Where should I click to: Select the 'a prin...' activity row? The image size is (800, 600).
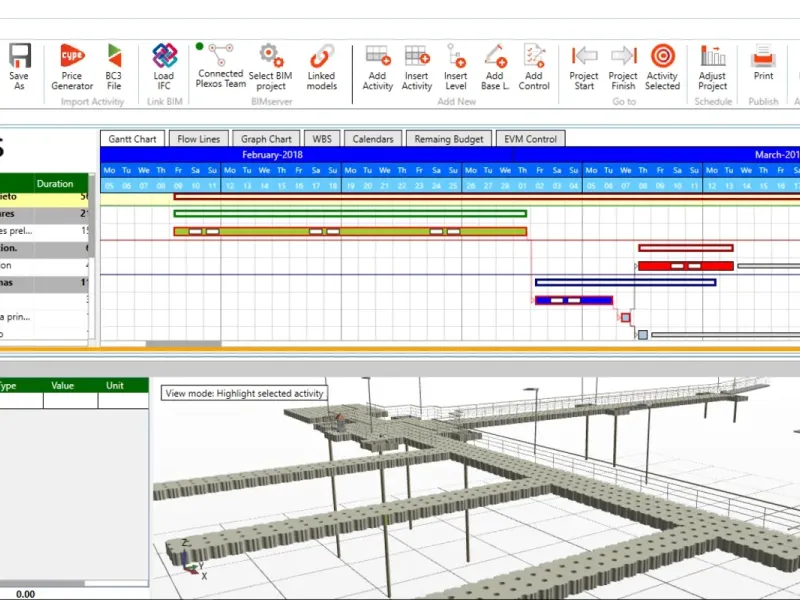(x=44, y=317)
